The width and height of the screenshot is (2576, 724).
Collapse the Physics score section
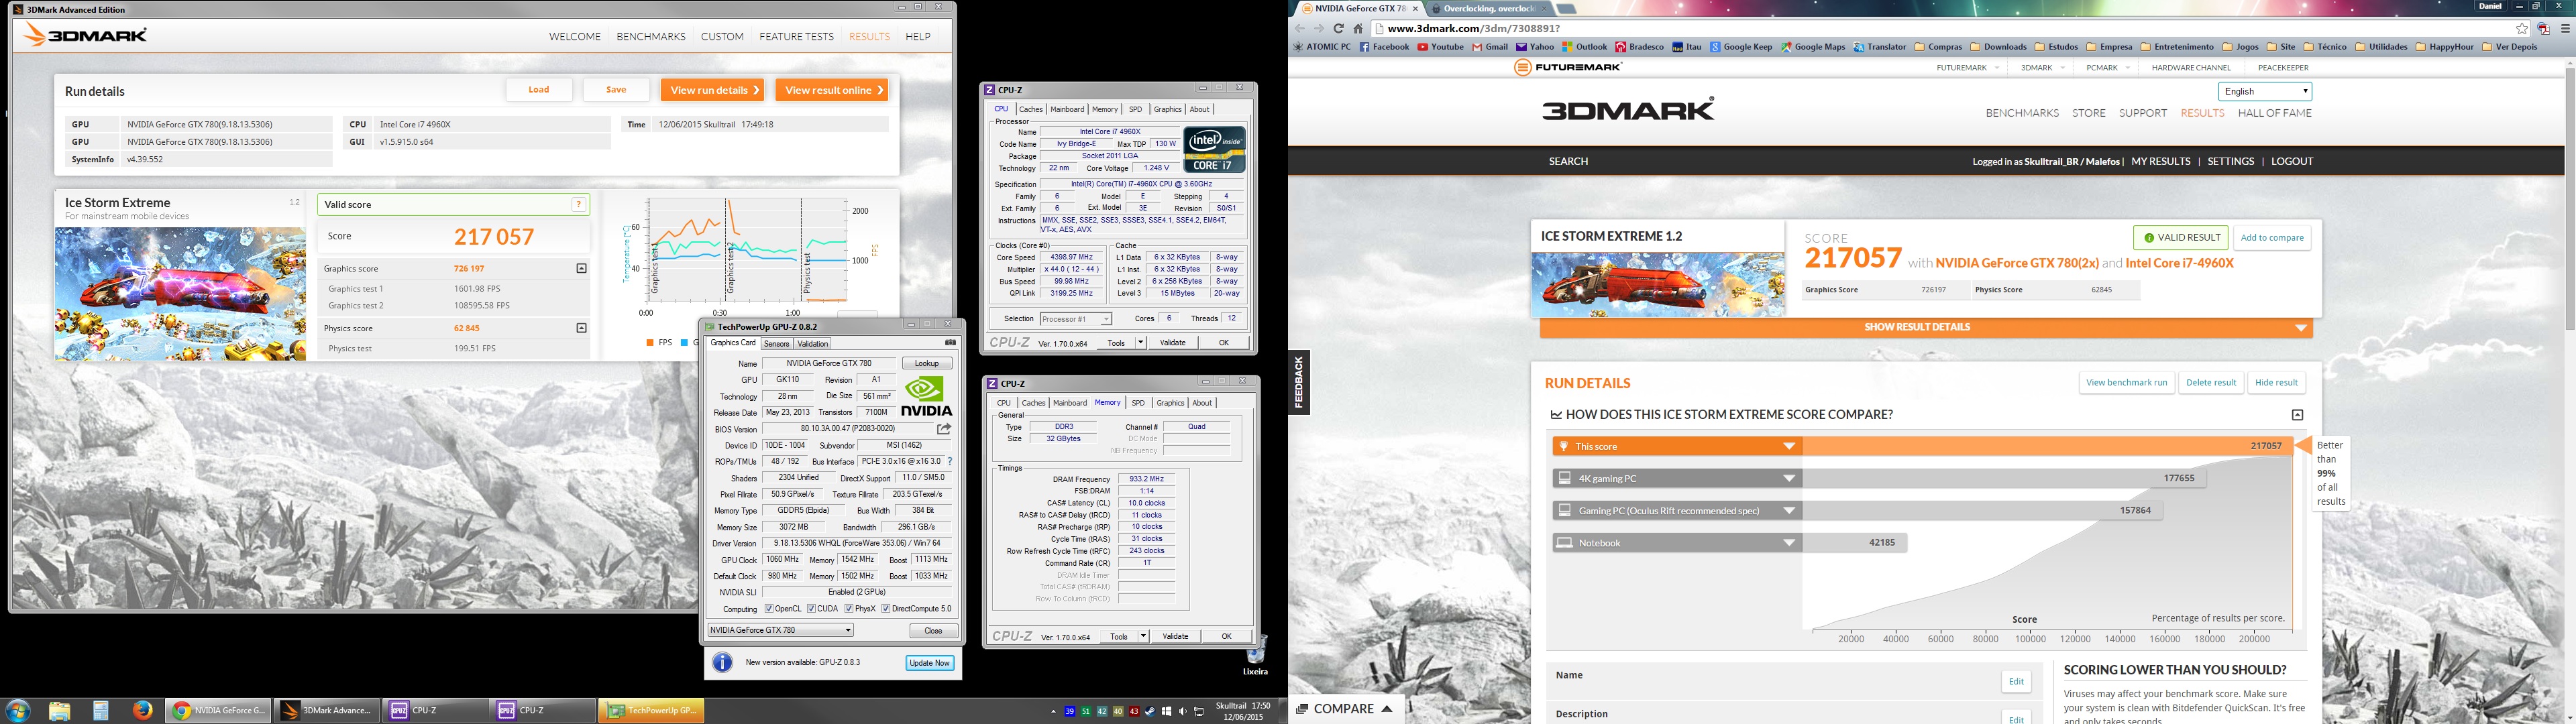tap(581, 328)
